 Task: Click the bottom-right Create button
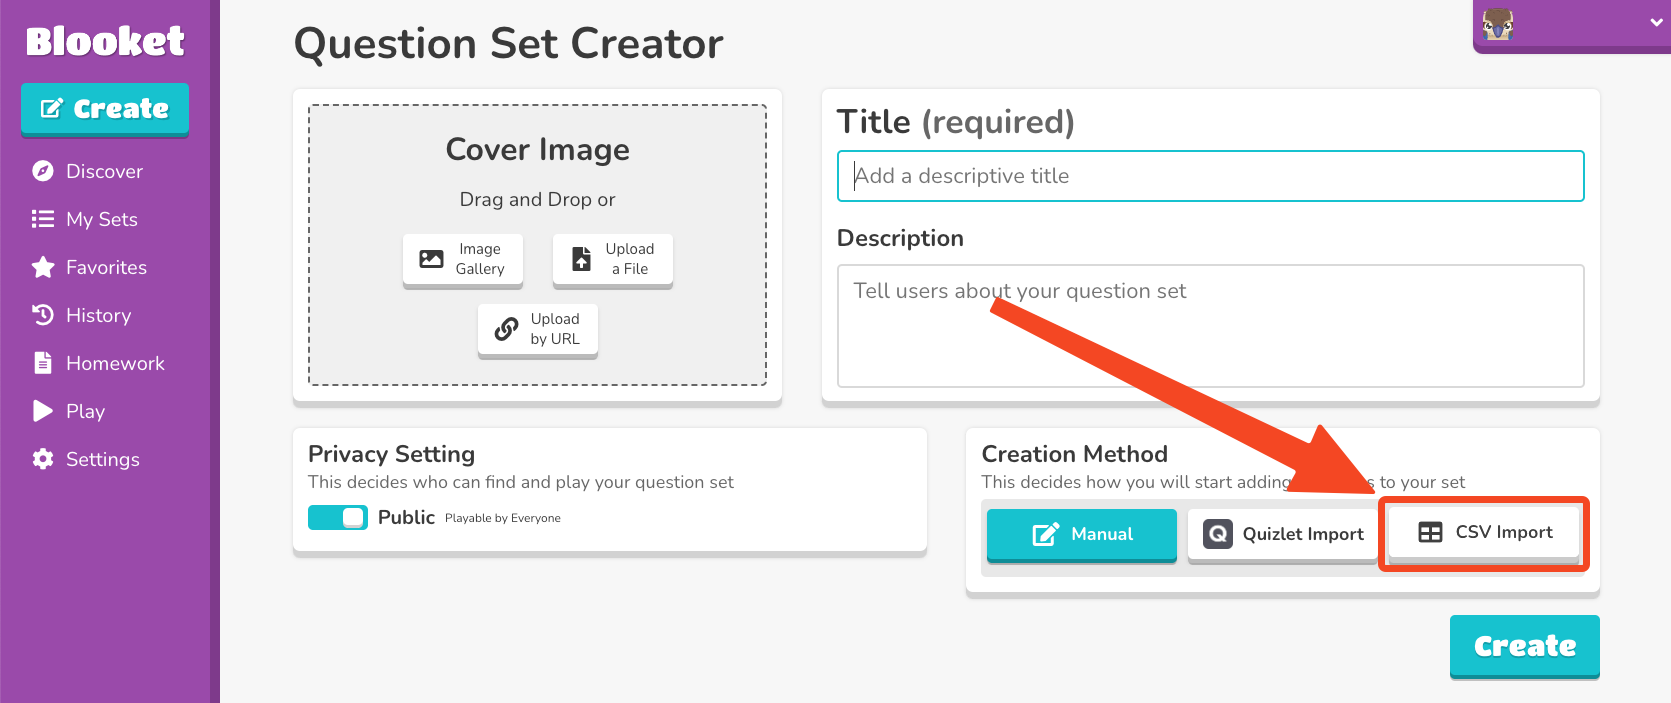[x=1525, y=647]
